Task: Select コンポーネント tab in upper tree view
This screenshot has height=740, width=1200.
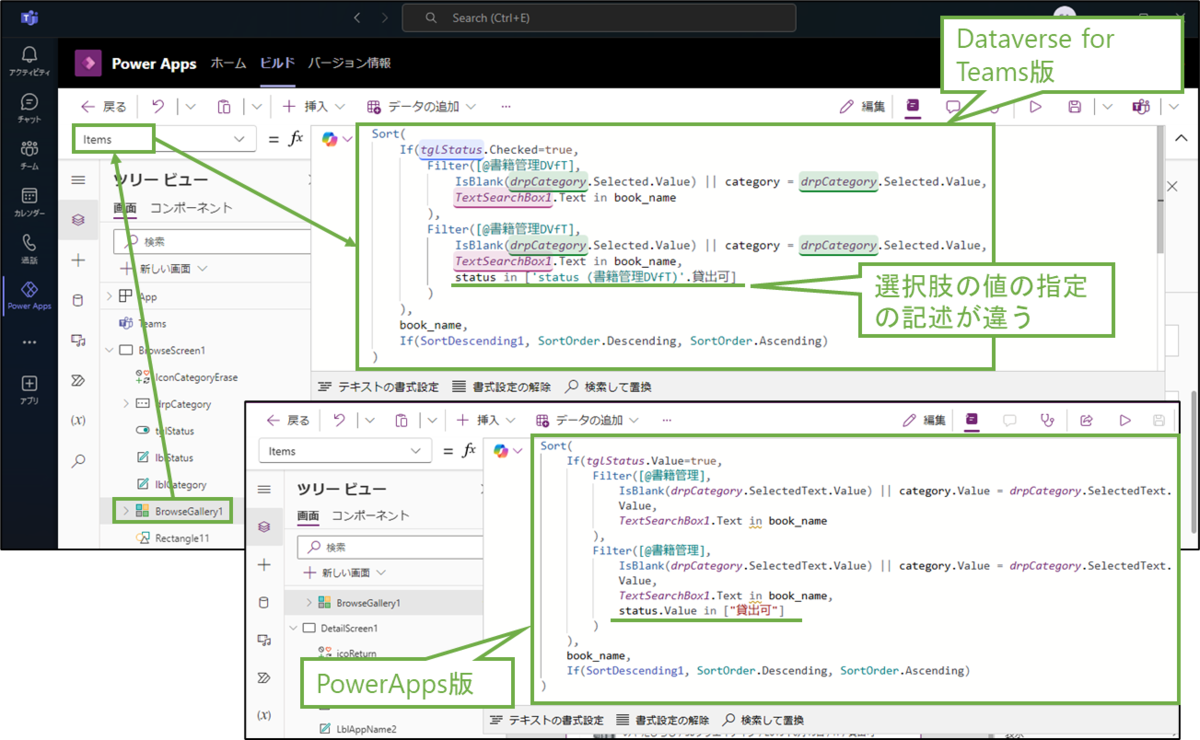Action: pyautogui.click(x=191, y=208)
